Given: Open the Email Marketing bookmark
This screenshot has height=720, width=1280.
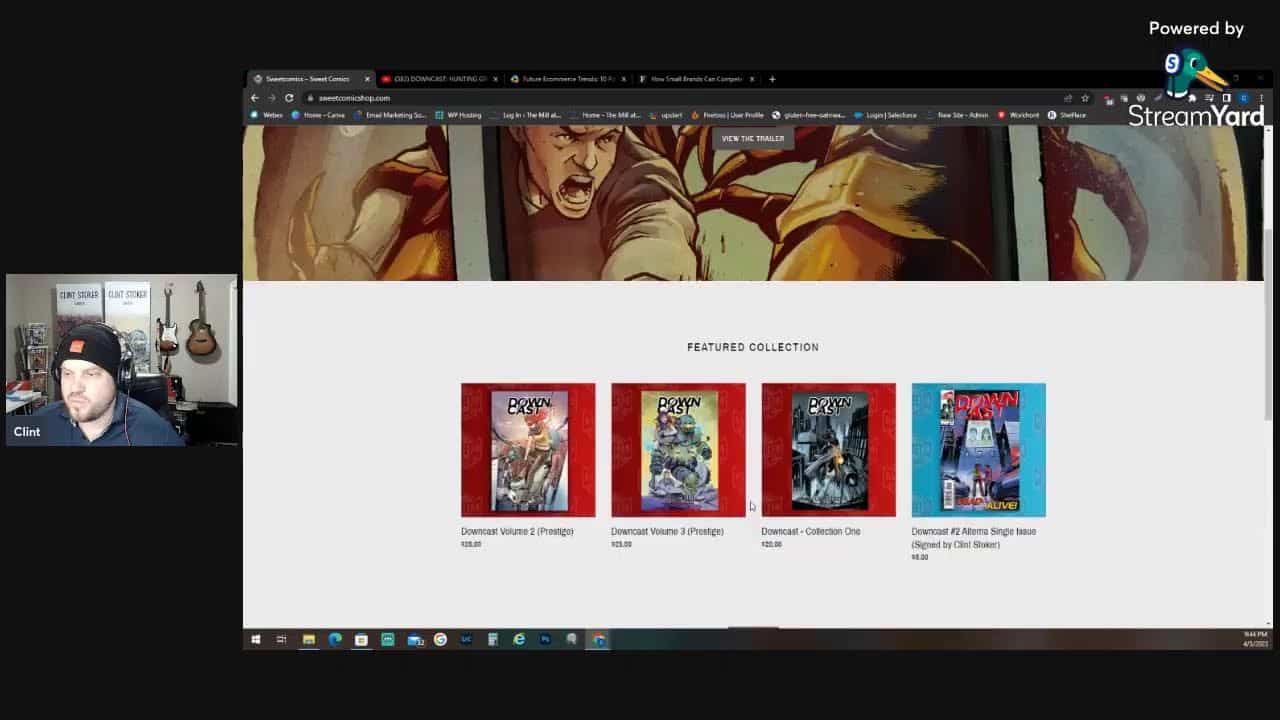Looking at the screenshot, I should pos(391,115).
